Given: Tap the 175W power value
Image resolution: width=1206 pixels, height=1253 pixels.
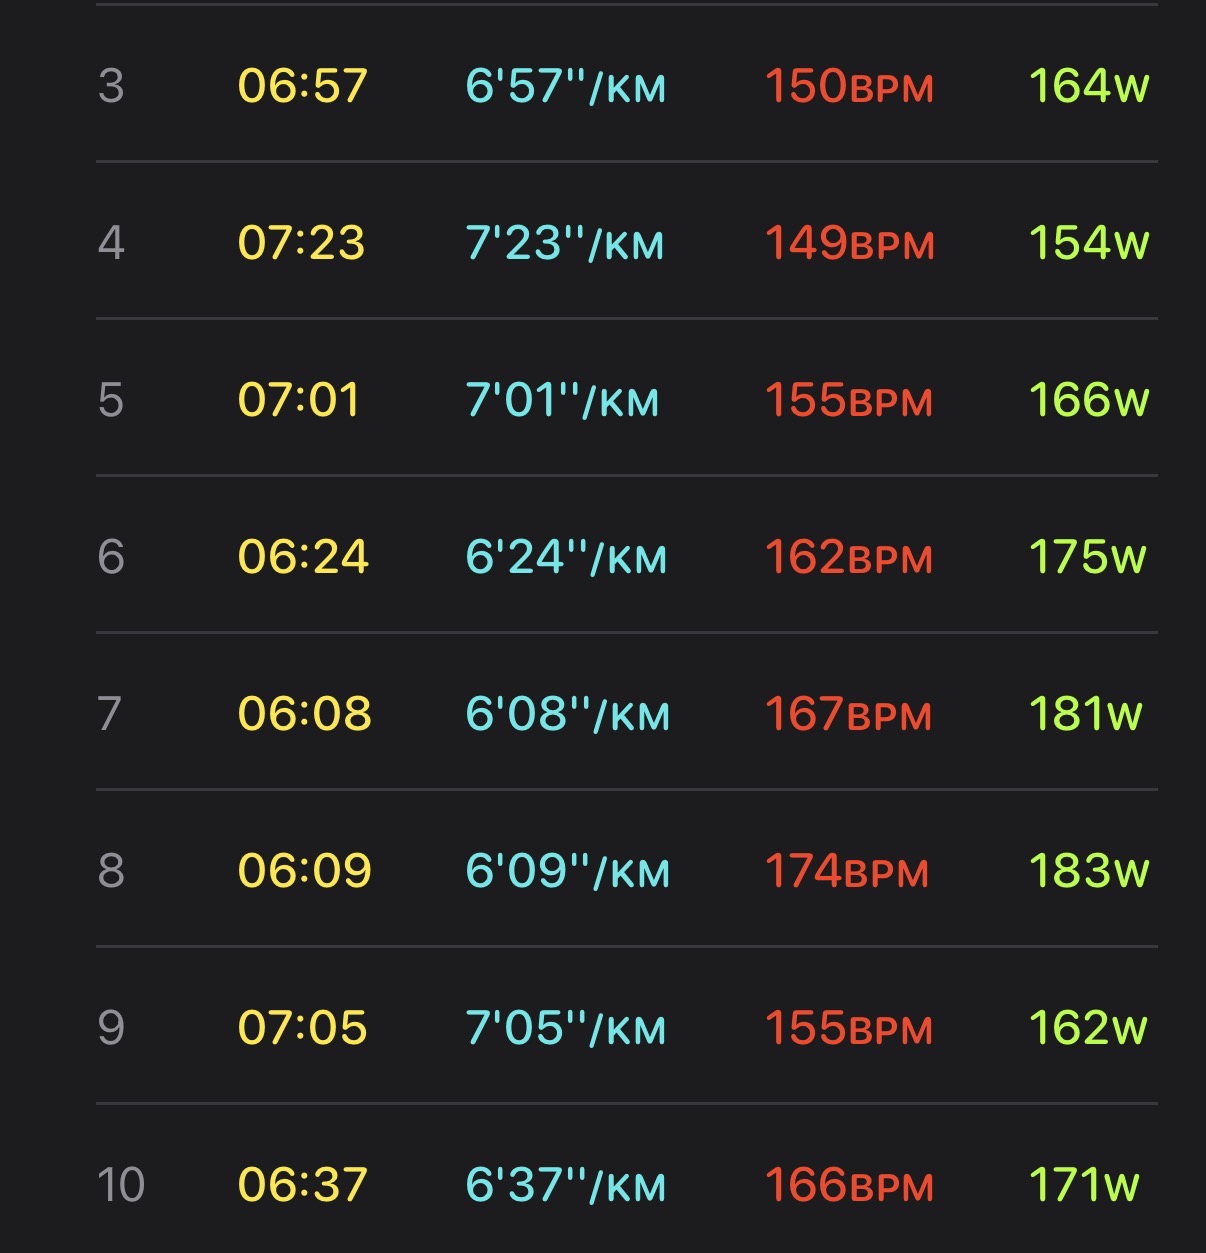Looking at the screenshot, I should 1087,557.
